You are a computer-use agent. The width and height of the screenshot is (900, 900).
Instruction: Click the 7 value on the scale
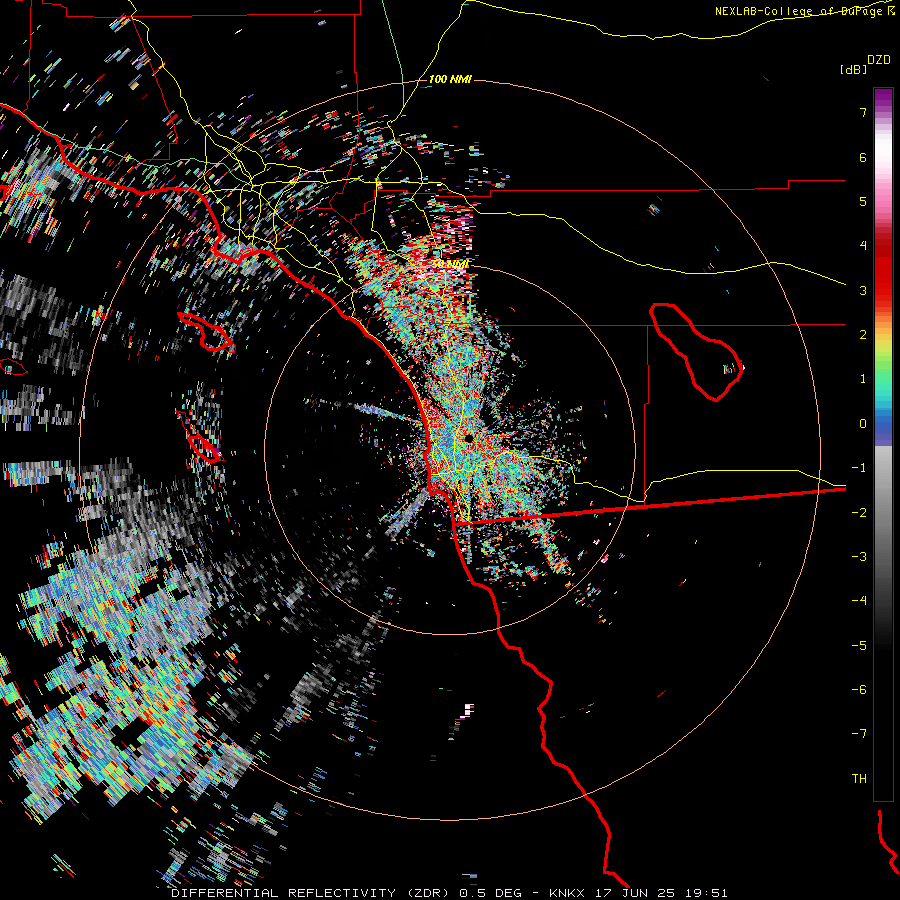[863, 112]
